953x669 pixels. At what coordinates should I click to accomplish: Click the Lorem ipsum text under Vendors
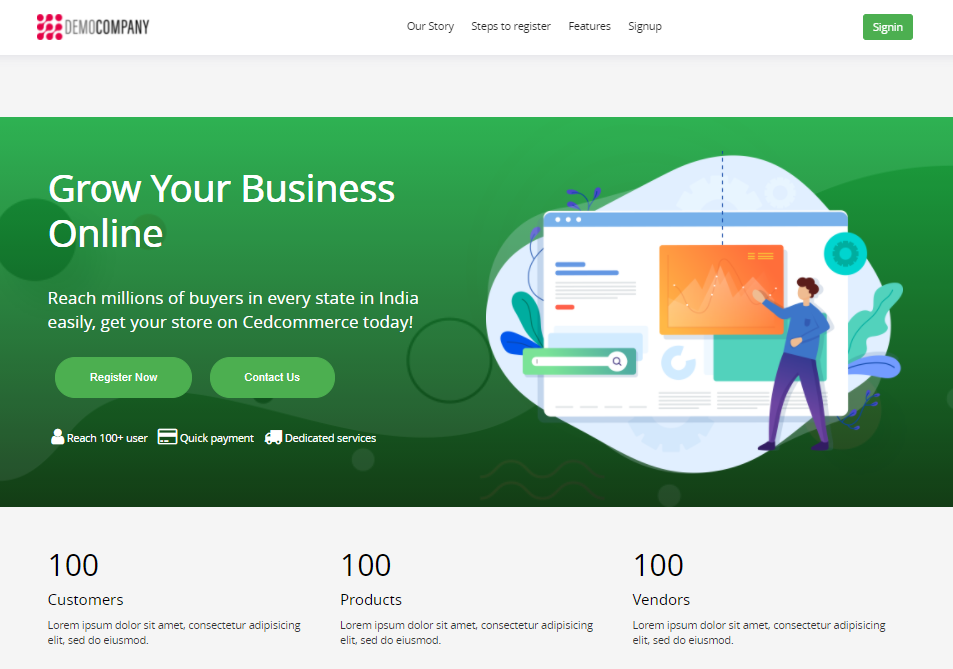pos(759,633)
